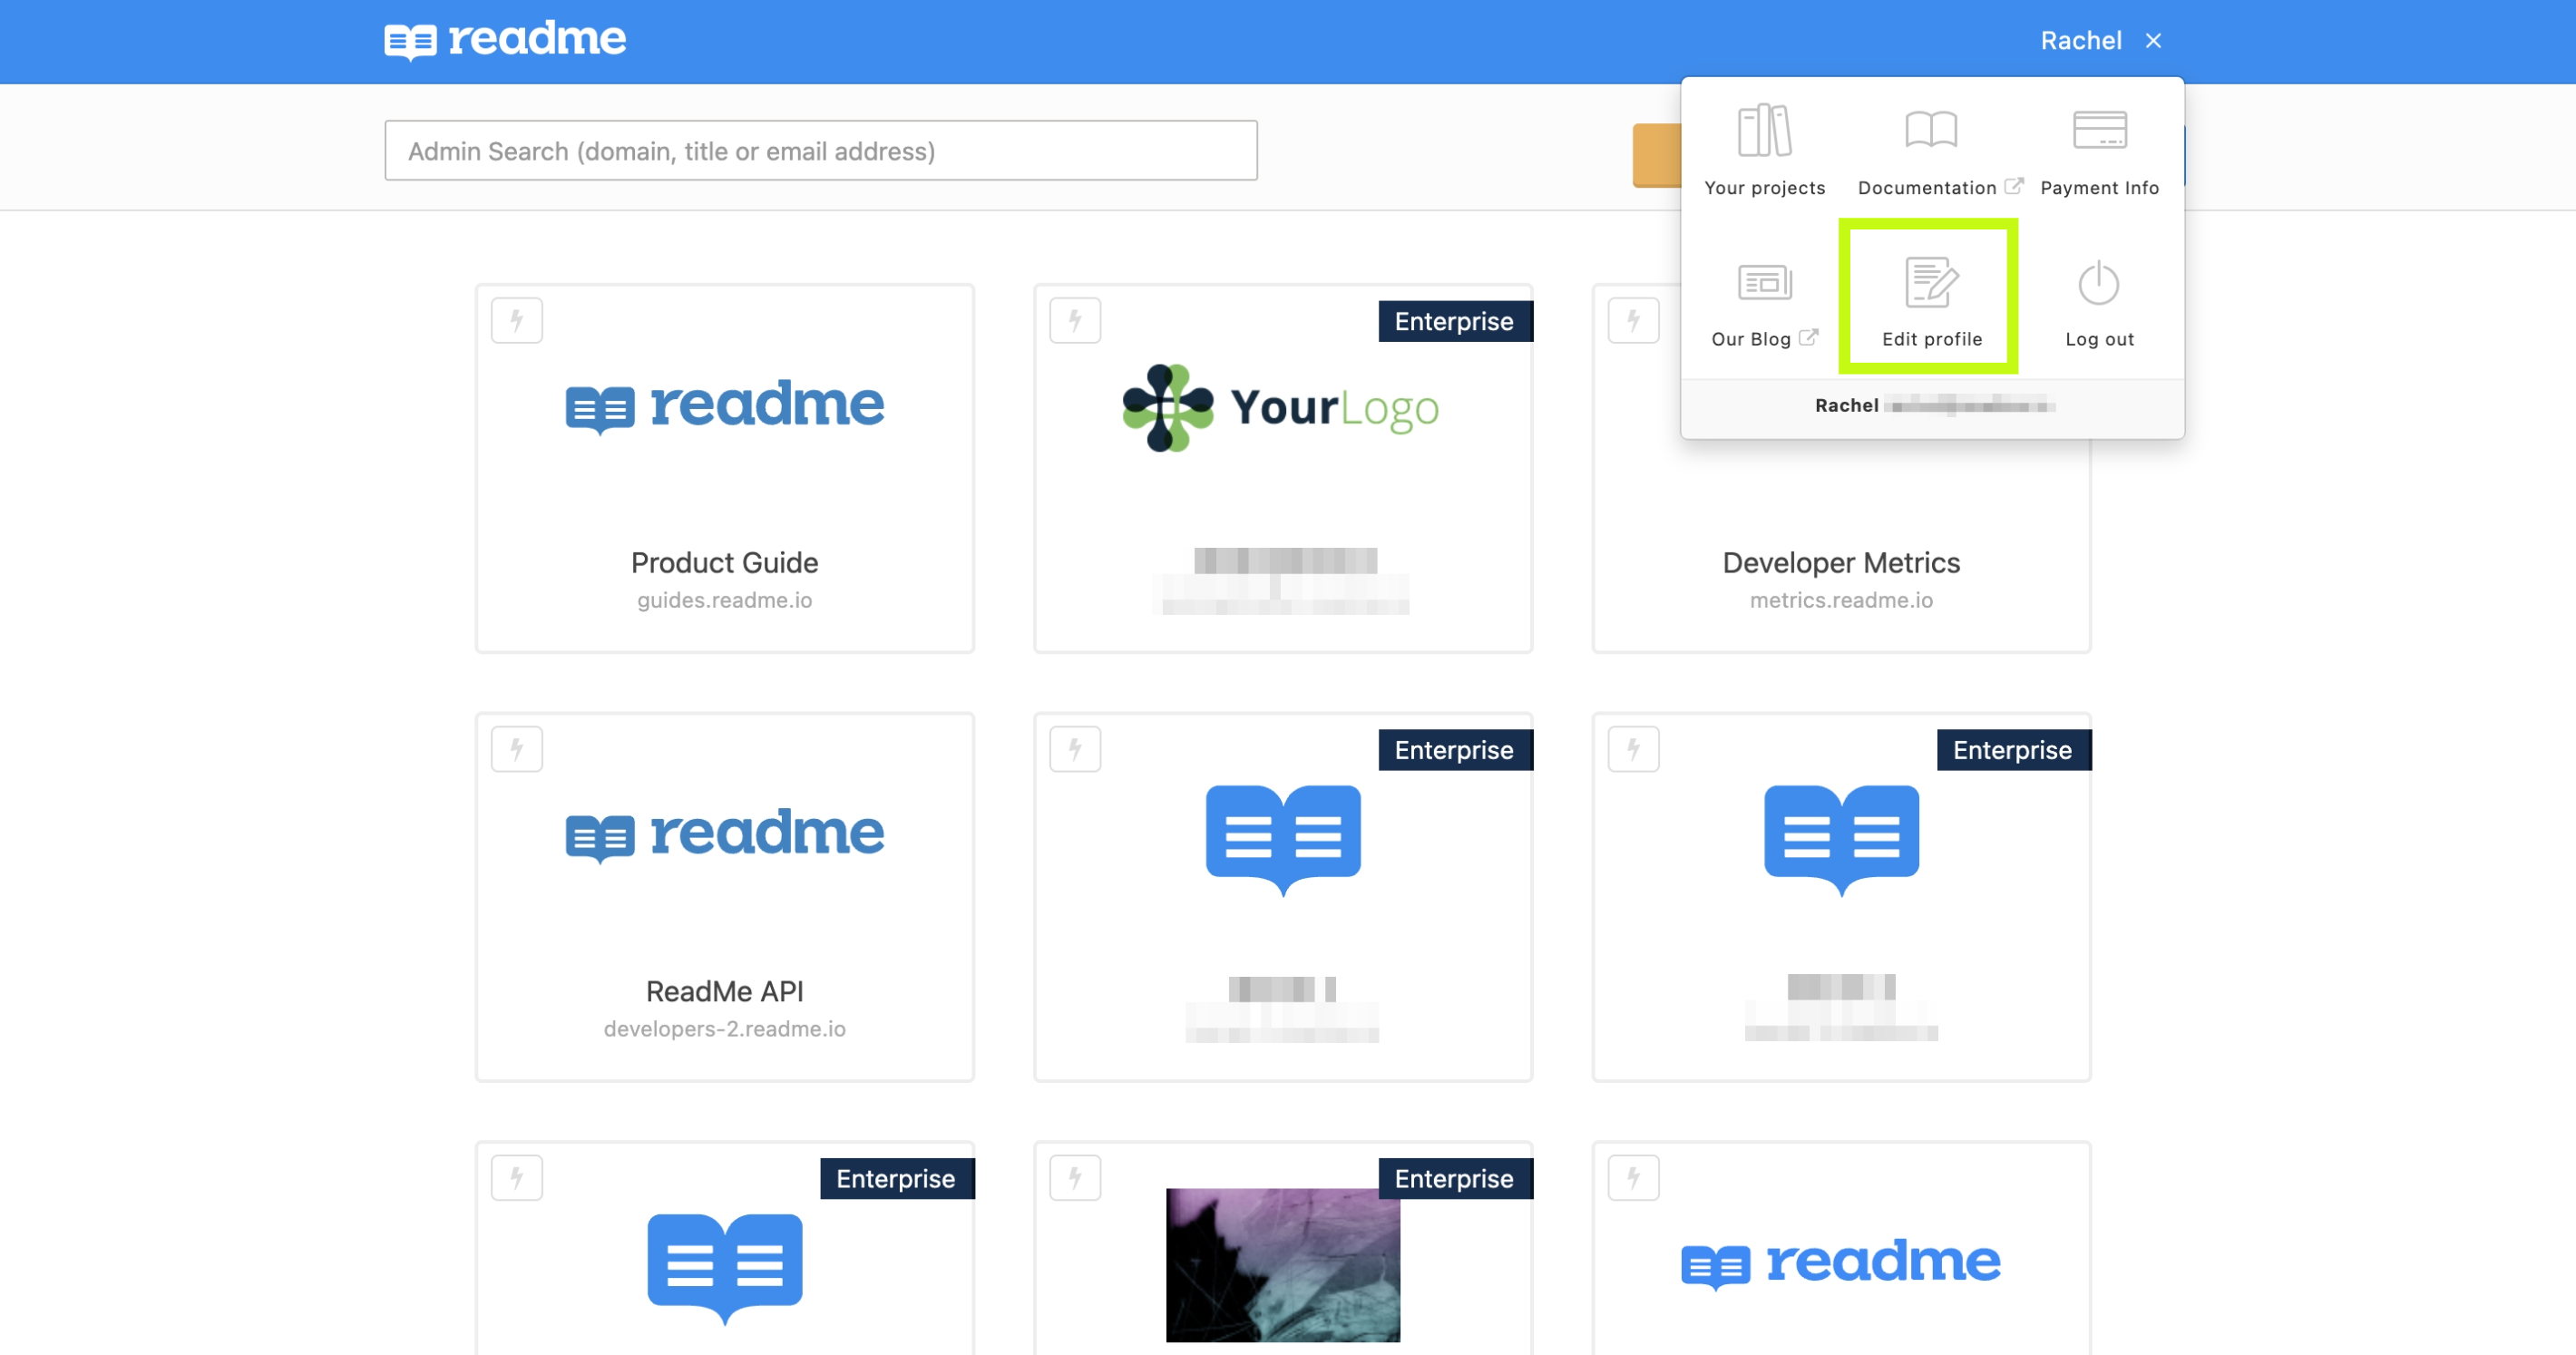Click the orange button beside the search
2576x1355 pixels.
point(1656,155)
